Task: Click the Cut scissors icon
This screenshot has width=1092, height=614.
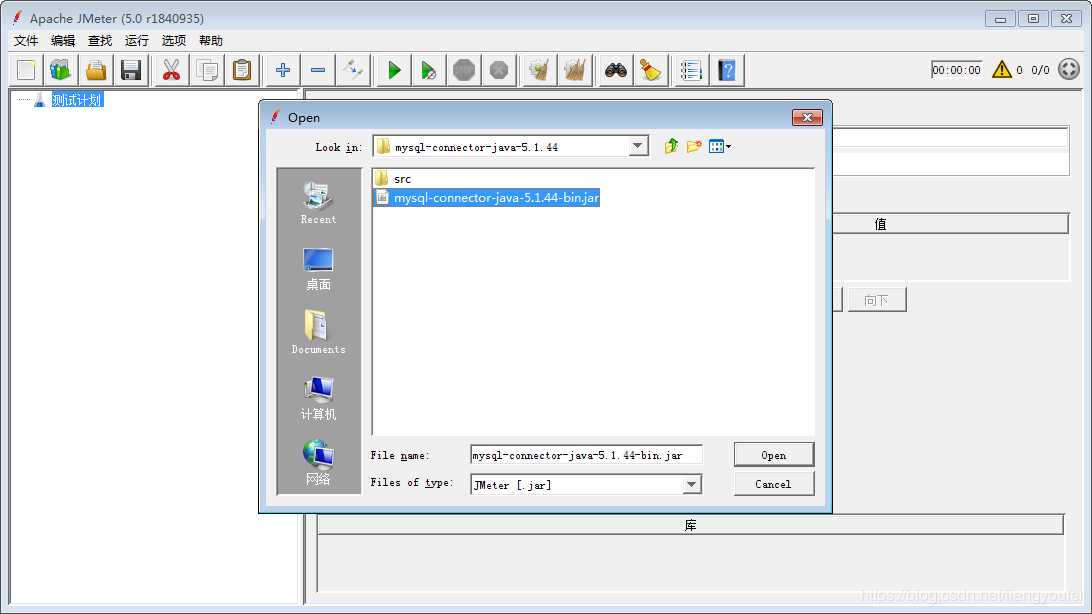Action: 171,70
